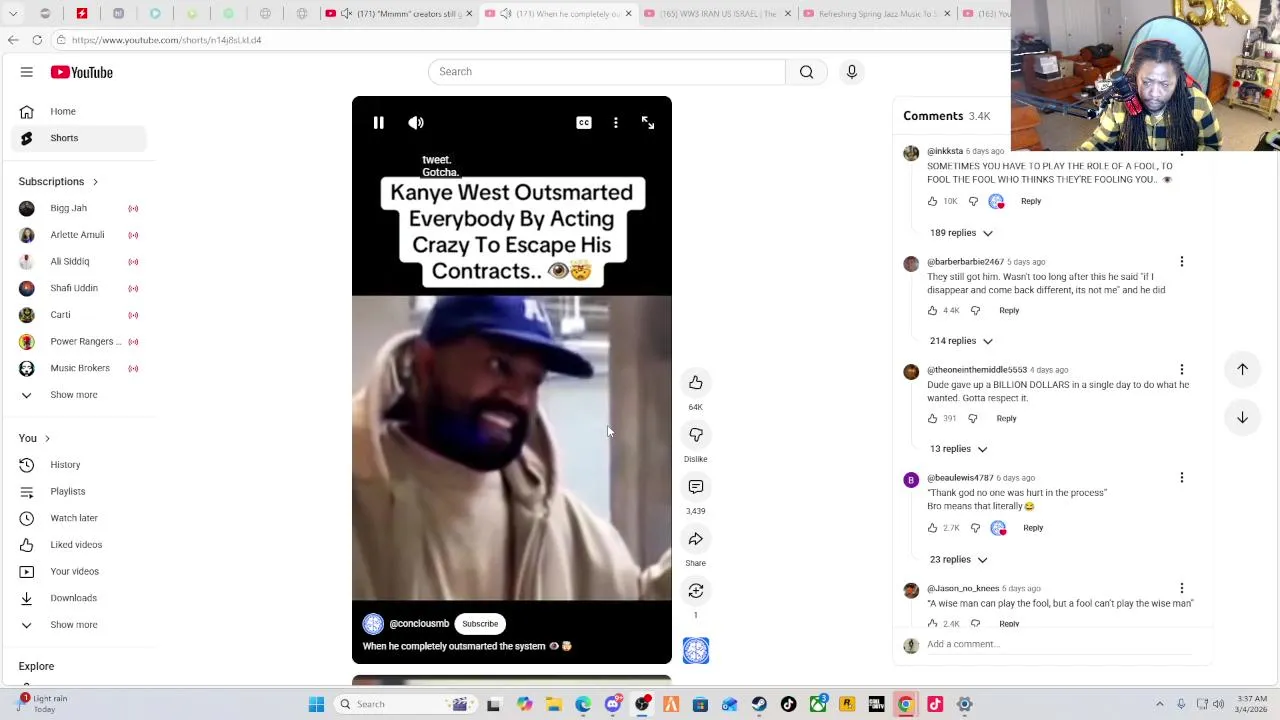Open the sound thumbnail below Remix
The height and width of the screenshot is (720, 1280).
[696, 651]
